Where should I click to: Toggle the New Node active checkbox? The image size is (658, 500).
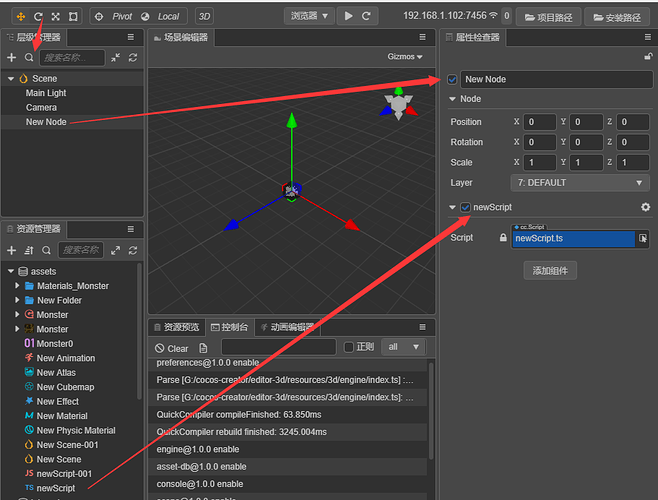coord(452,79)
